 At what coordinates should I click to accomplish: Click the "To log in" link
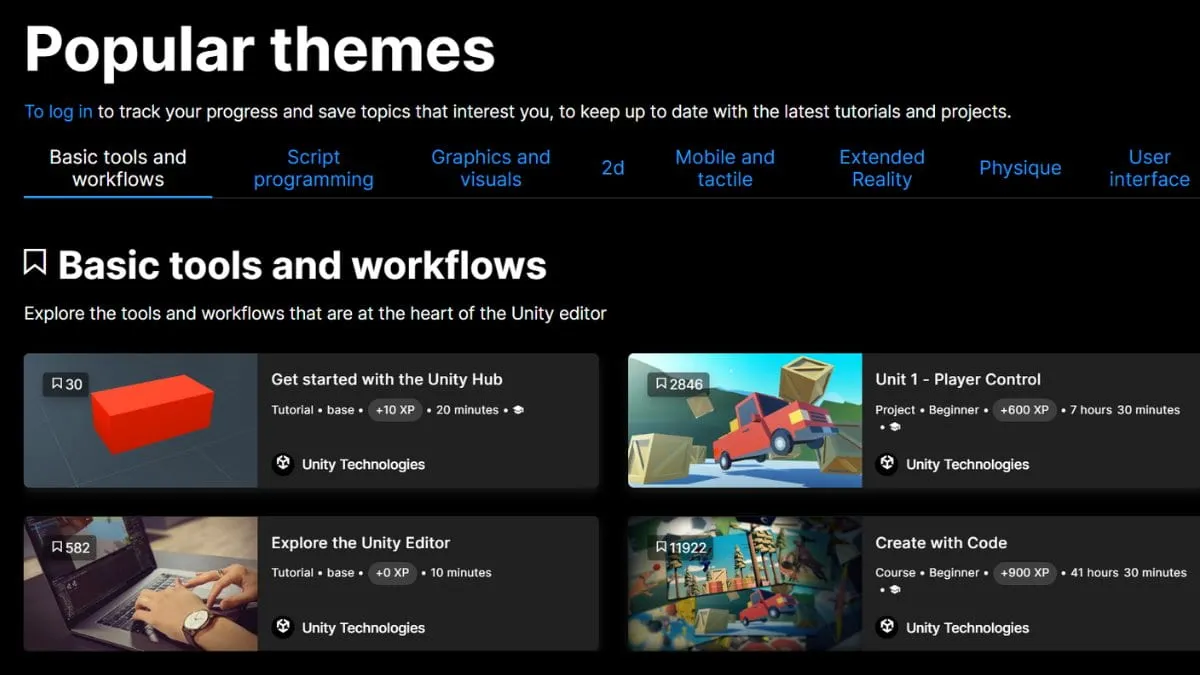tap(58, 112)
